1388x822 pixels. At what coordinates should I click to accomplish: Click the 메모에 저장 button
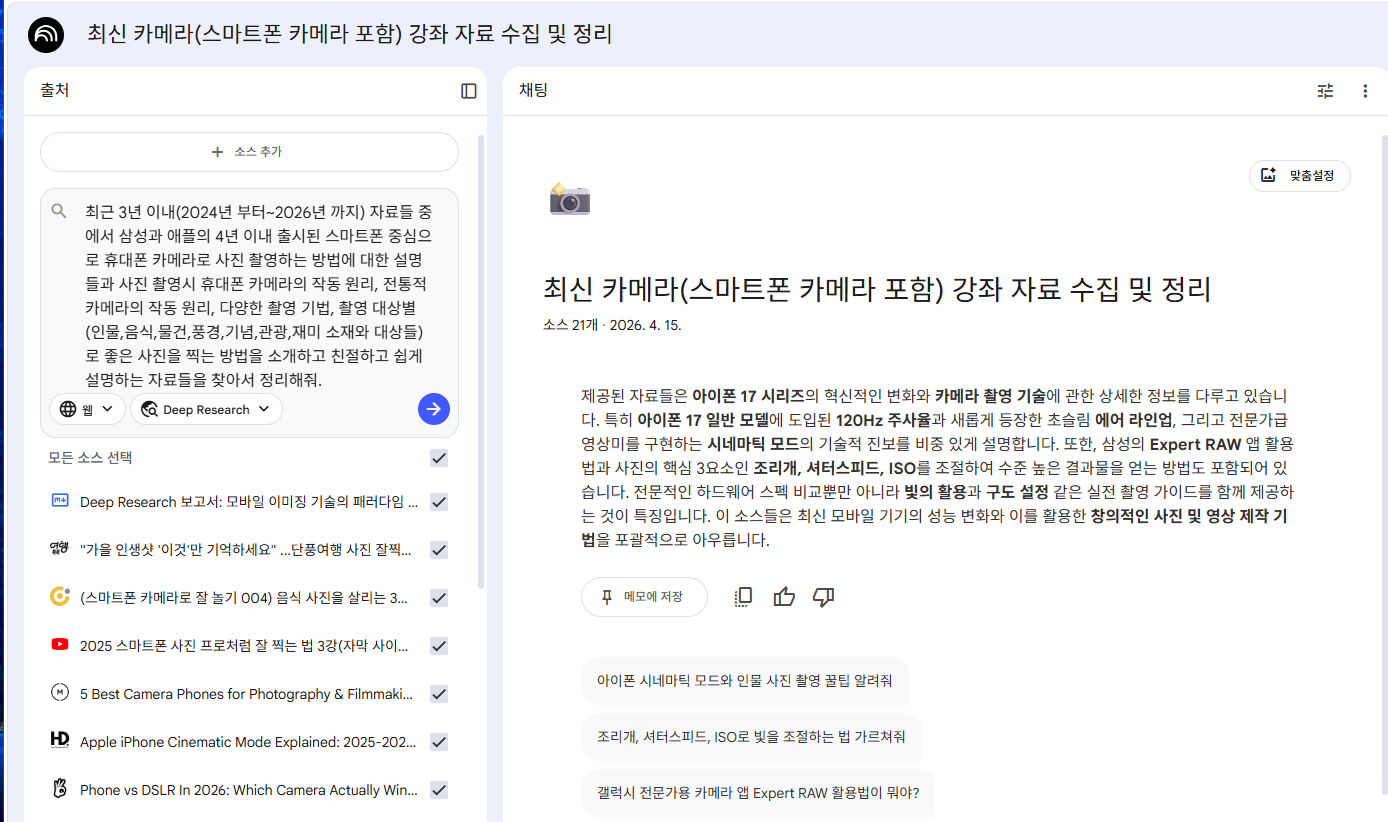click(x=643, y=597)
